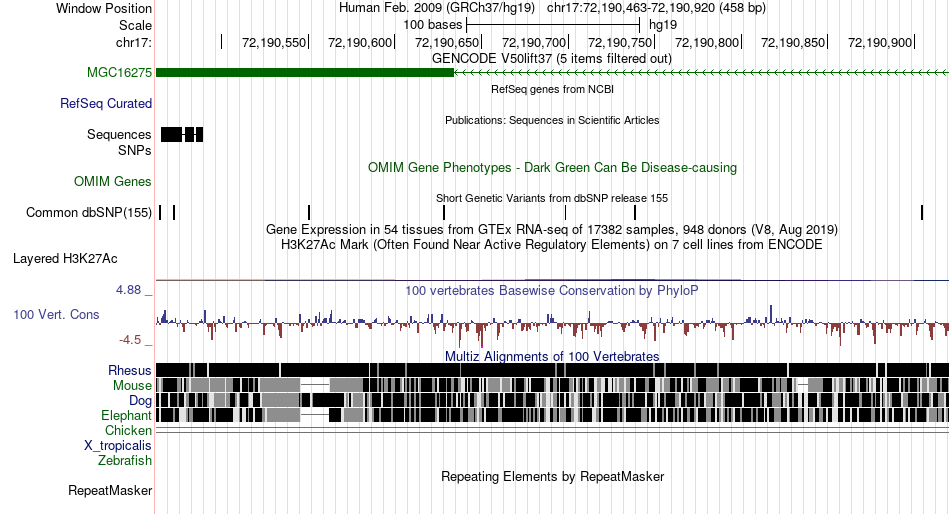Click the GENCODE V50lift37 track title
950x514 pixels.
click(x=551, y=59)
